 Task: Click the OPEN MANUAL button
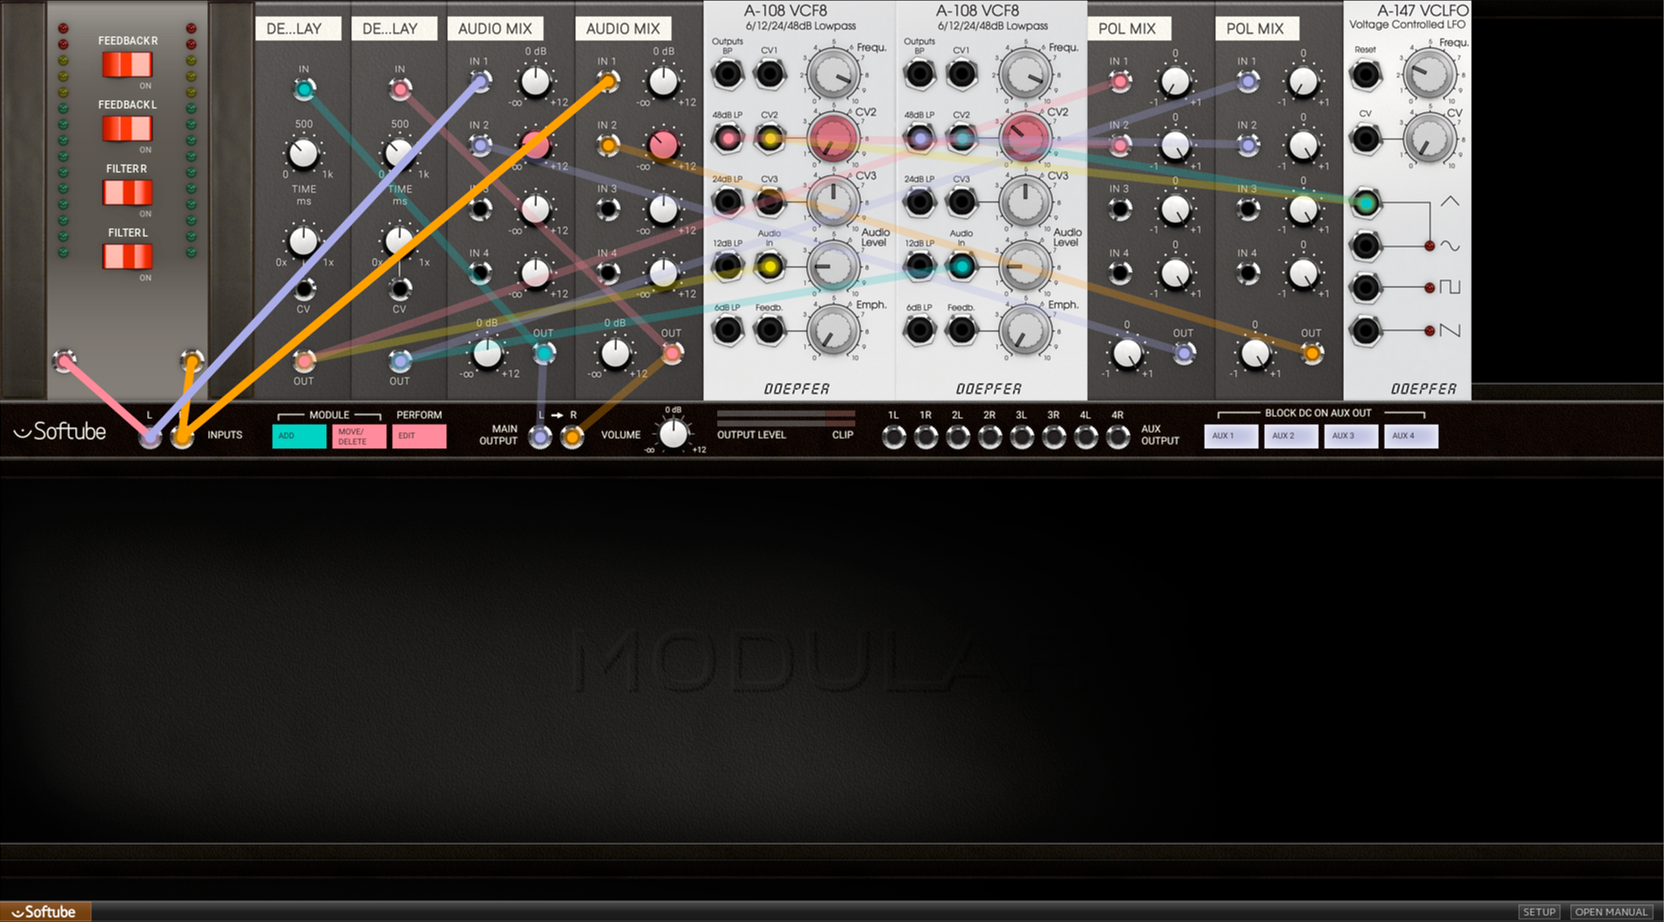pyautogui.click(x=1611, y=912)
